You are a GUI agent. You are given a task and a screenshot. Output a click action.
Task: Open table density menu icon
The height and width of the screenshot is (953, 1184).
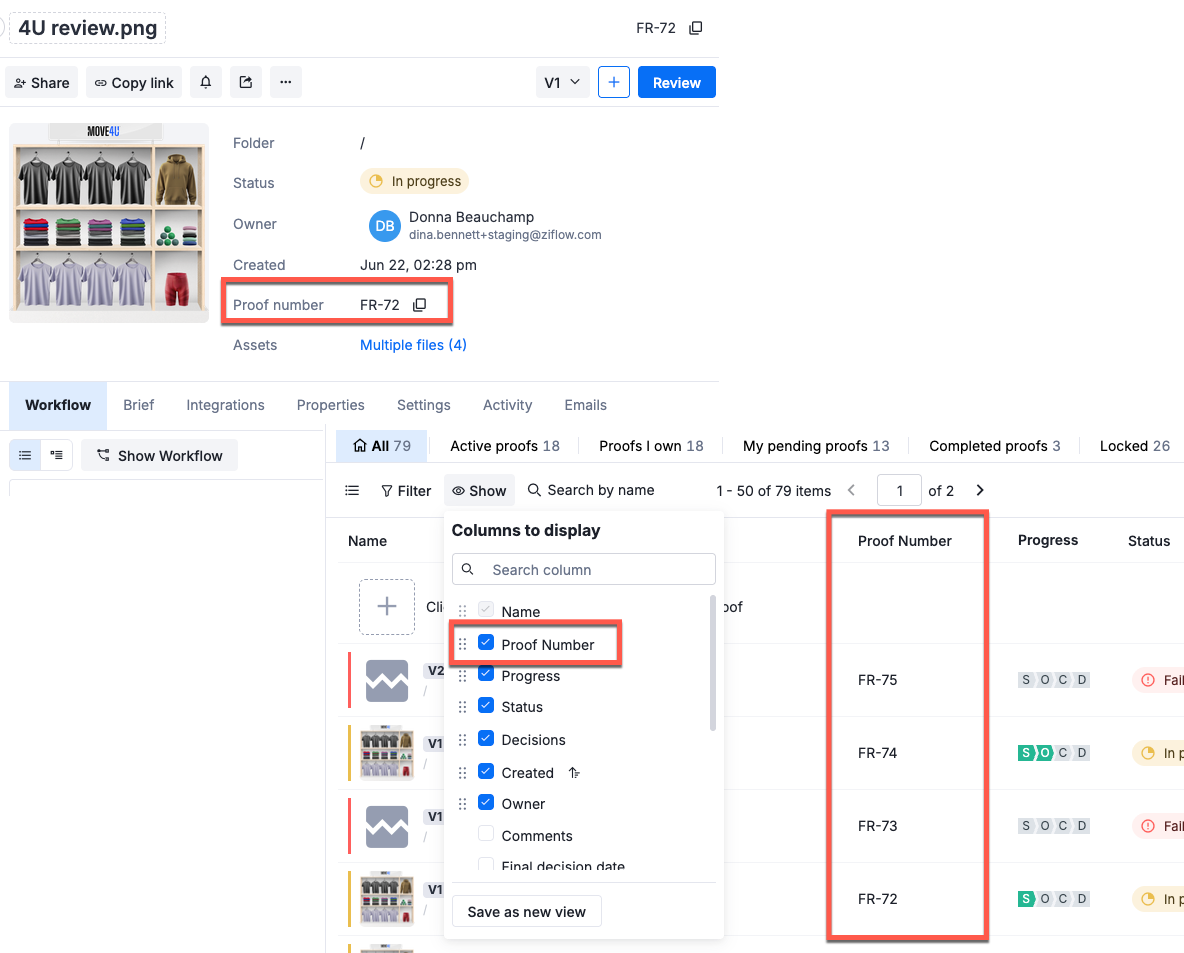(352, 491)
